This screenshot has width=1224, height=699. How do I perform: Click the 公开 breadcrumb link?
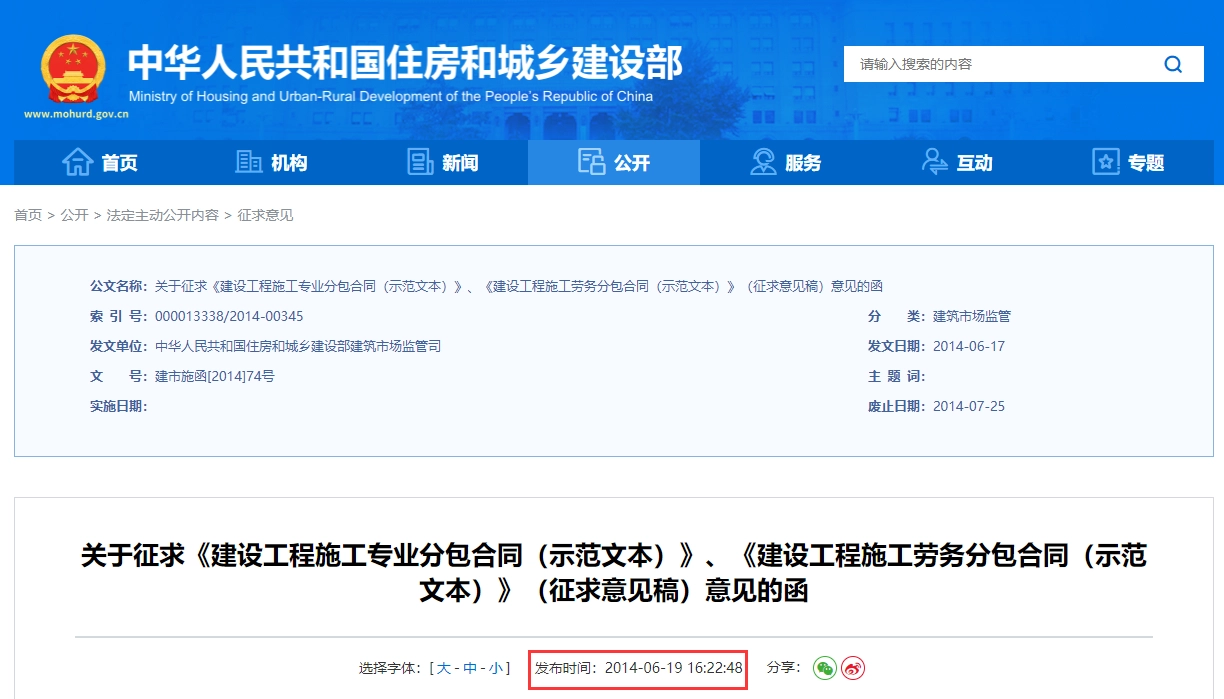(x=74, y=215)
